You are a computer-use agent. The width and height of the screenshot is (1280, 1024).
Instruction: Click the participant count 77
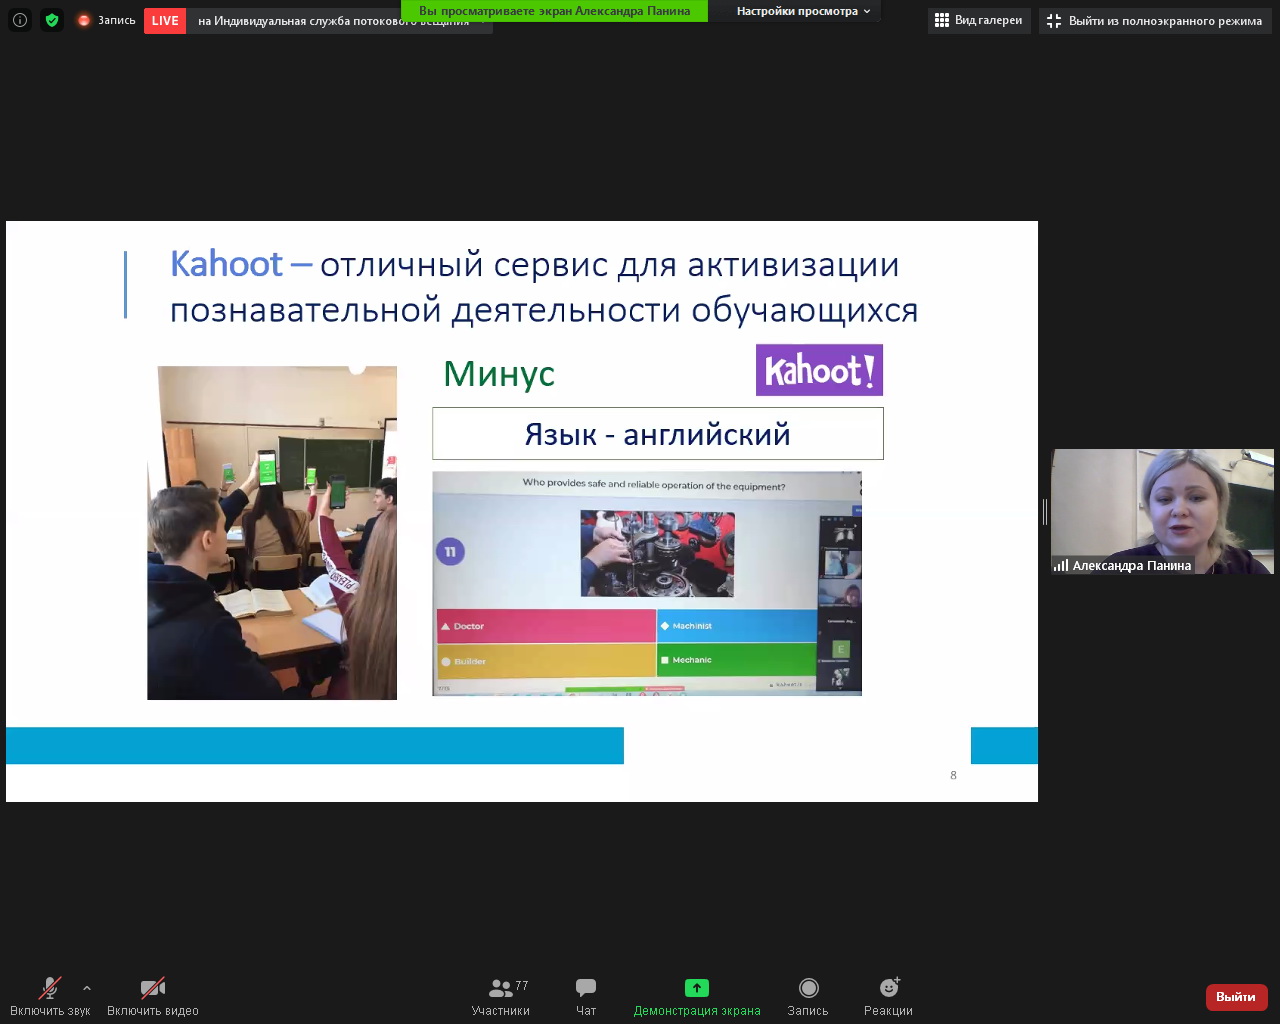click(521, 986)
